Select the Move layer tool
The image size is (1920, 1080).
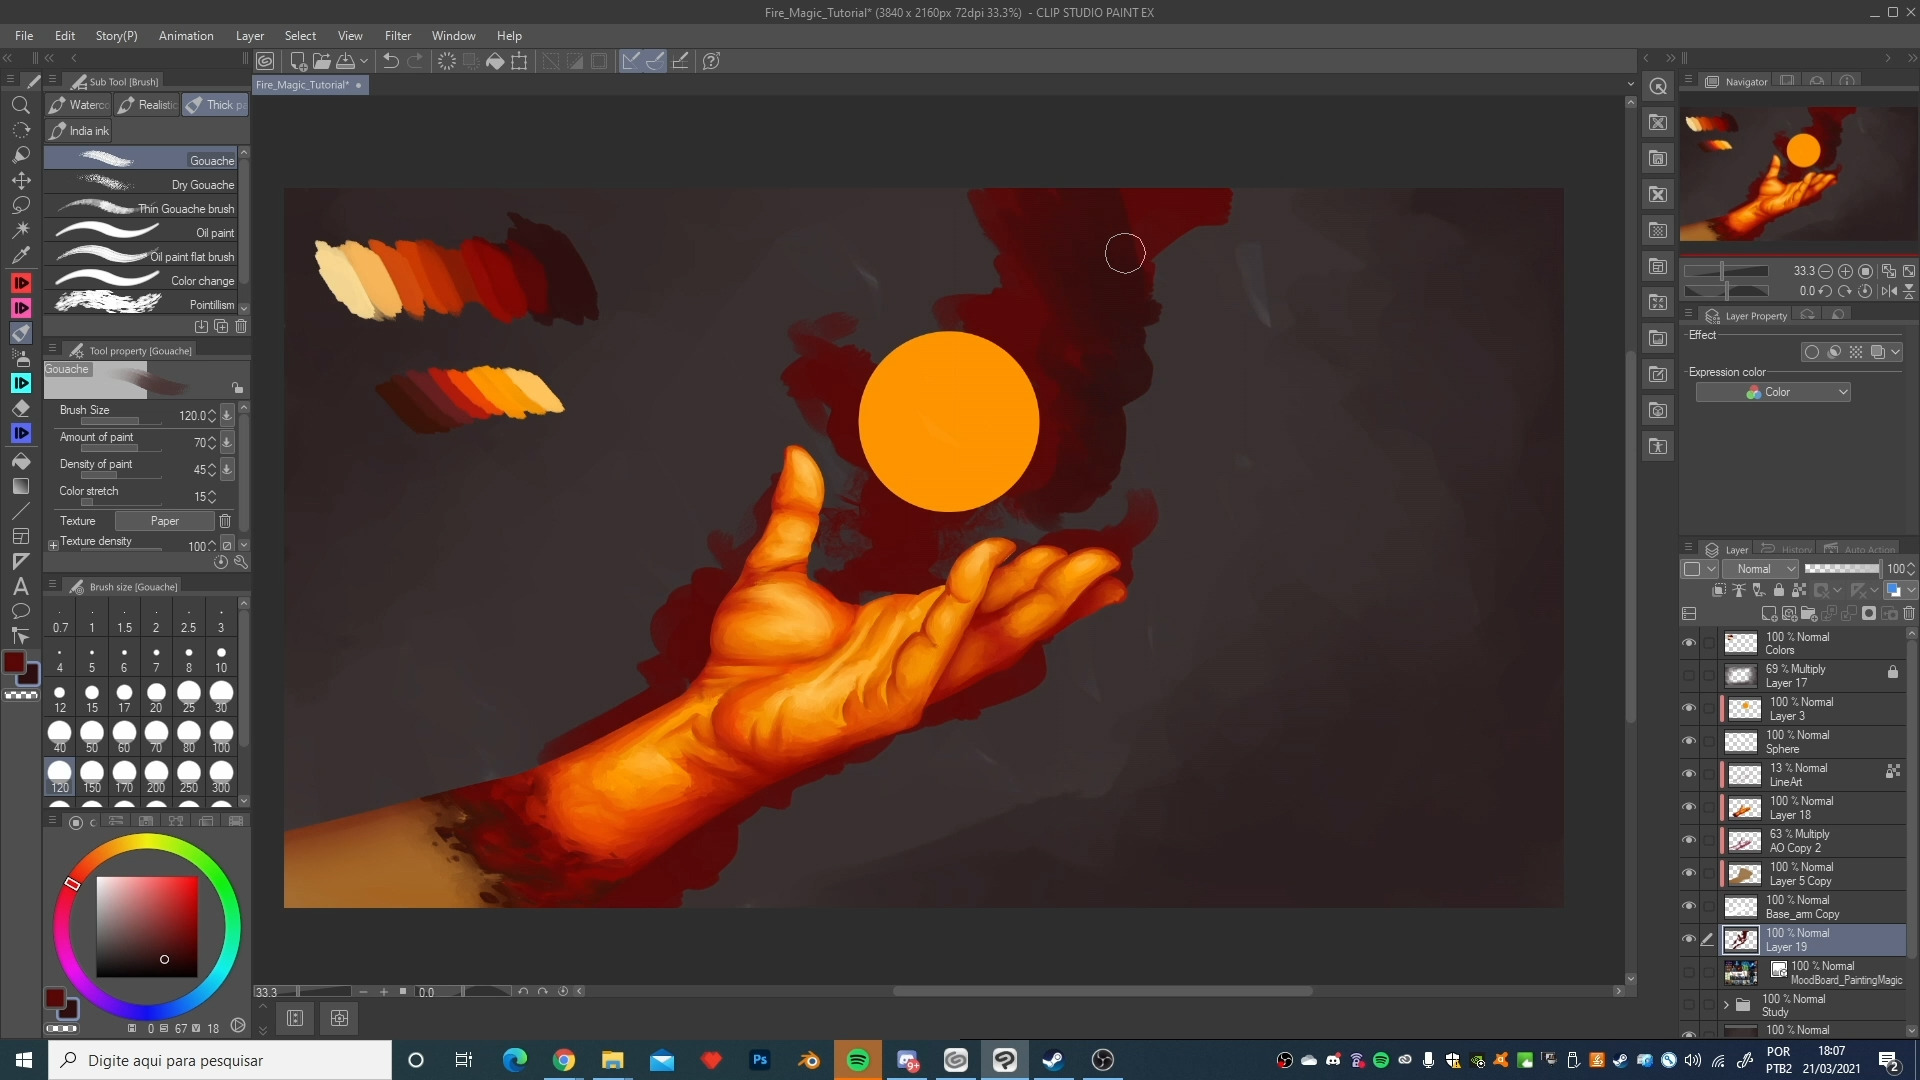click(21, 180)
